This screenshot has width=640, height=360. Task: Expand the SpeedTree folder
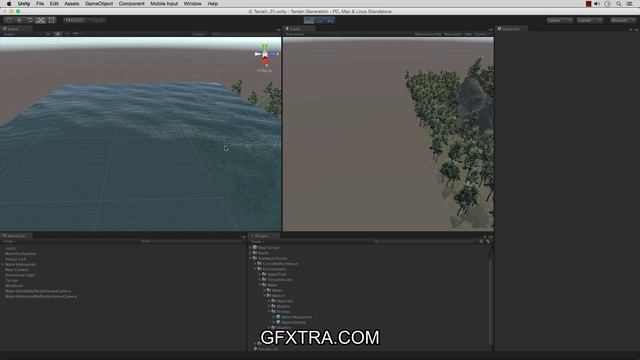260,274
